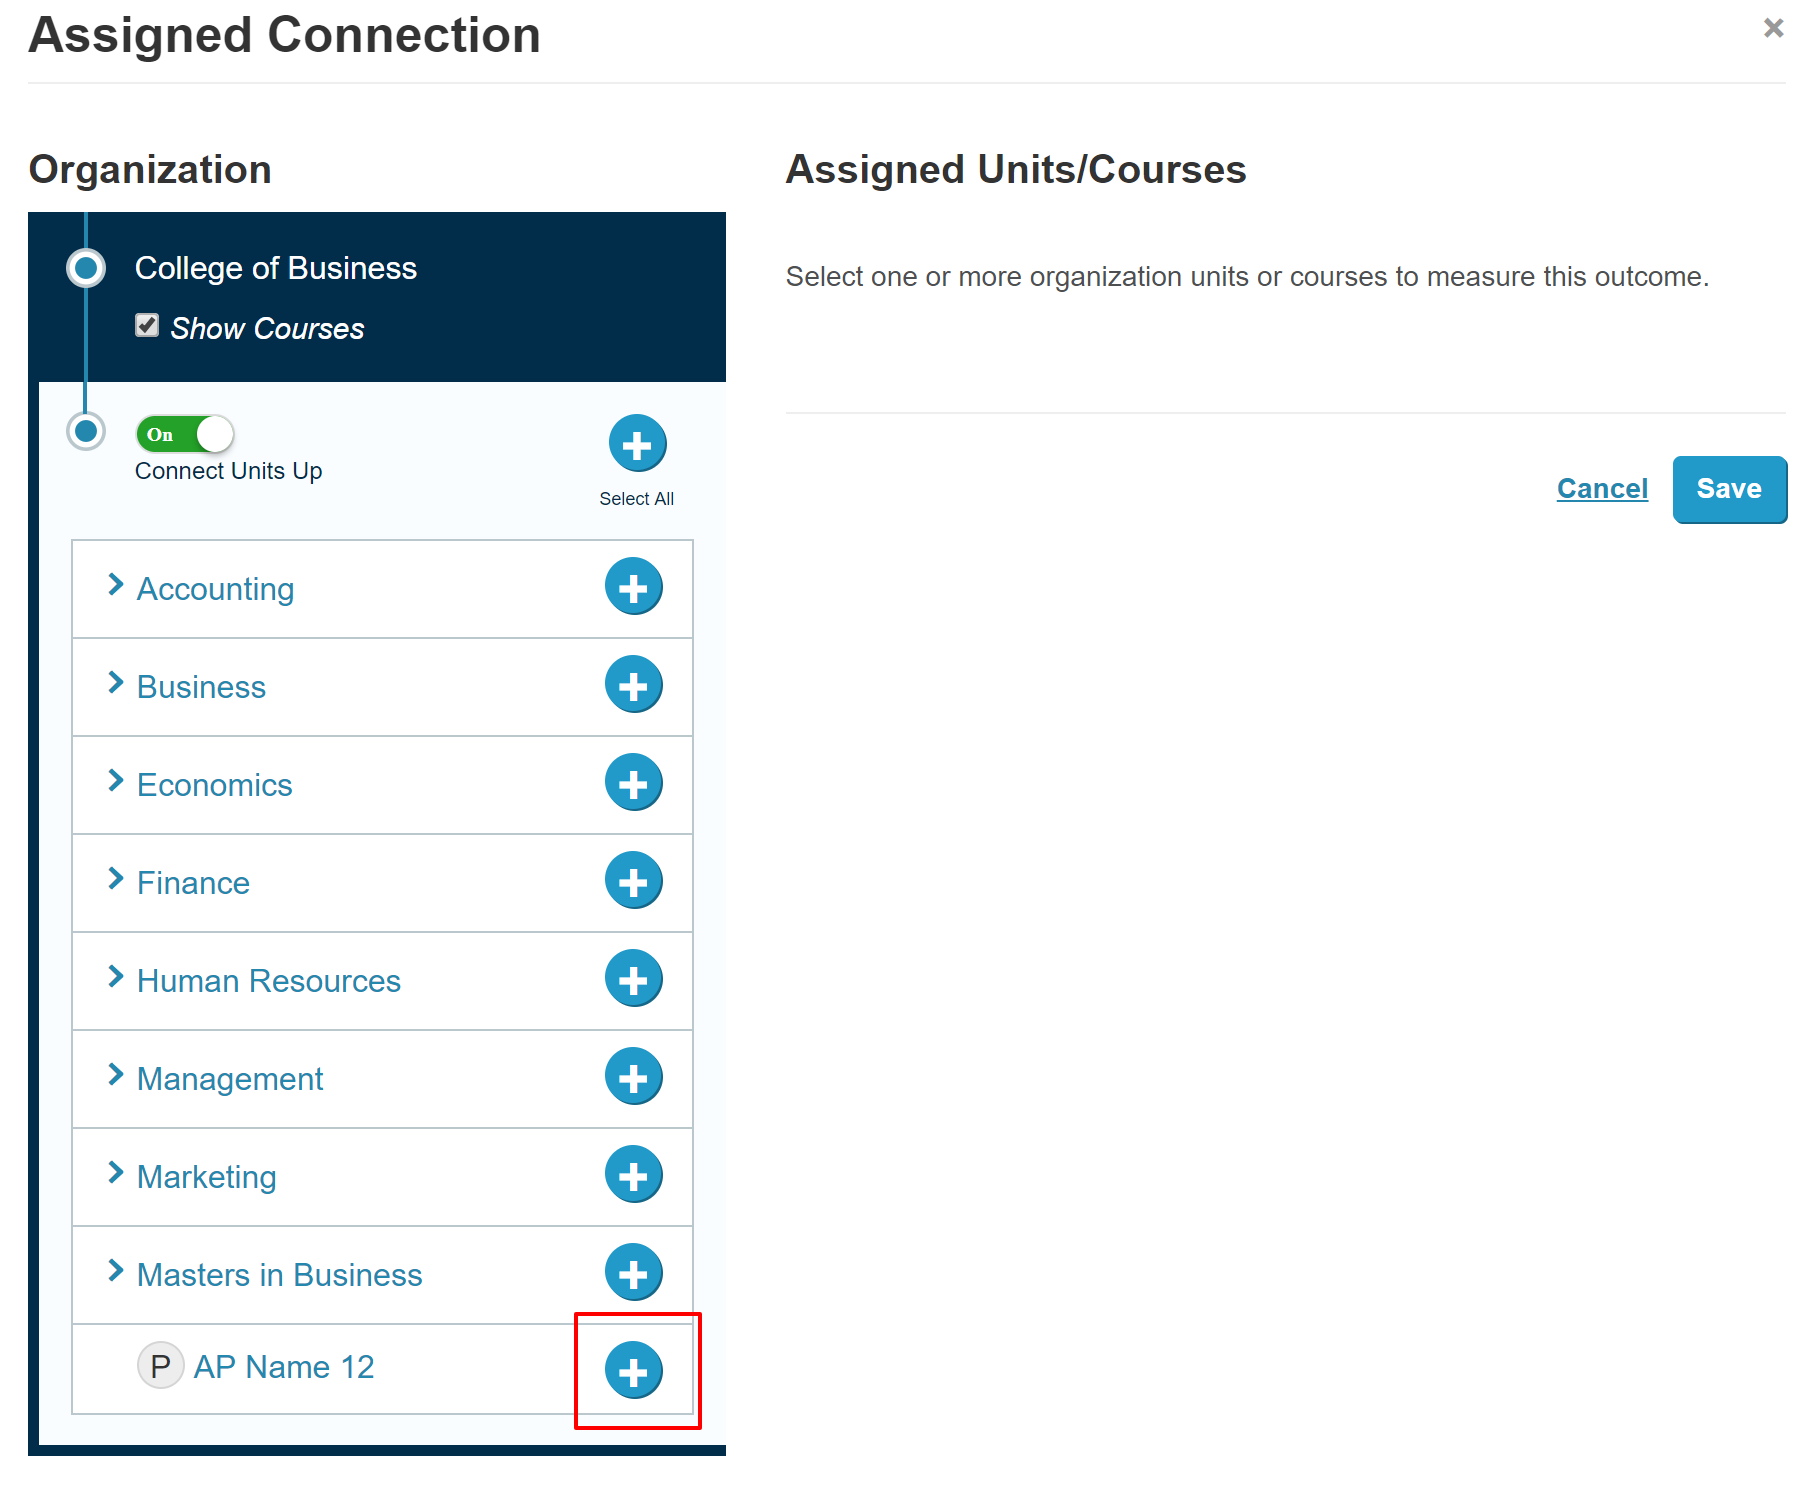Click the Show Courses label
This screenshot has width=1812, height=1492.
pos(267,328)
